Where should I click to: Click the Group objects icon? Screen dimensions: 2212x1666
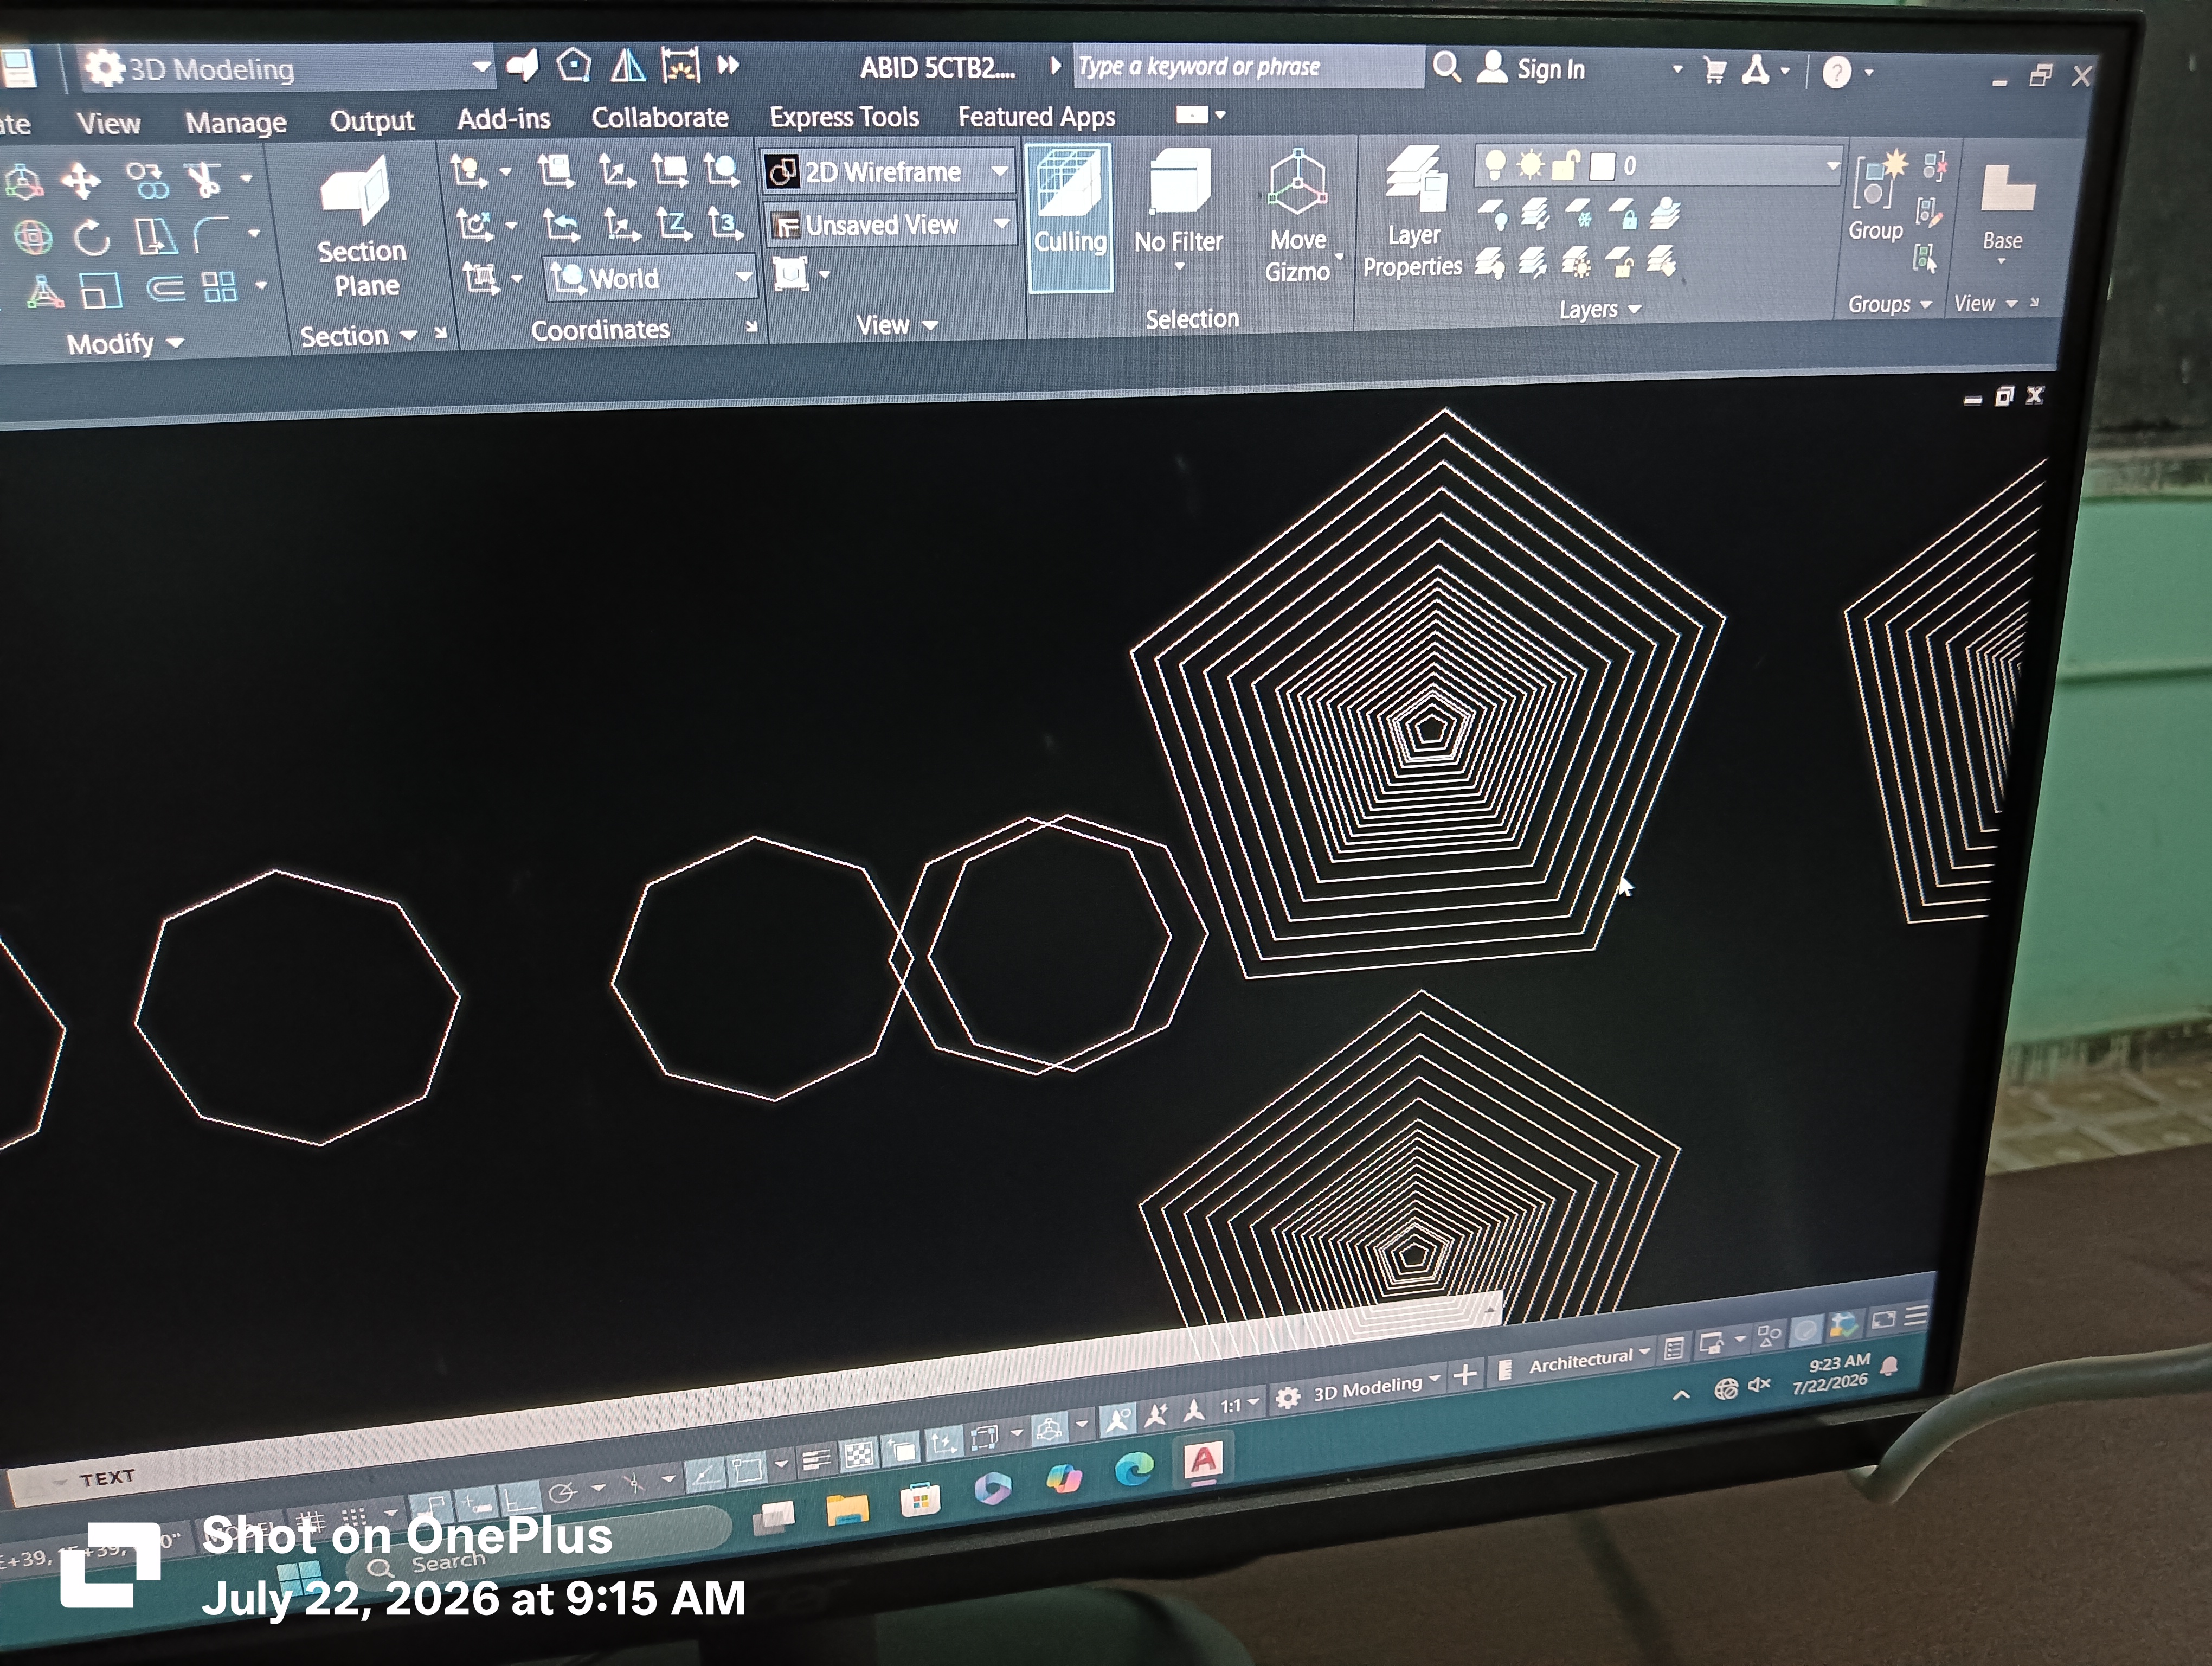click(1875, 195)
